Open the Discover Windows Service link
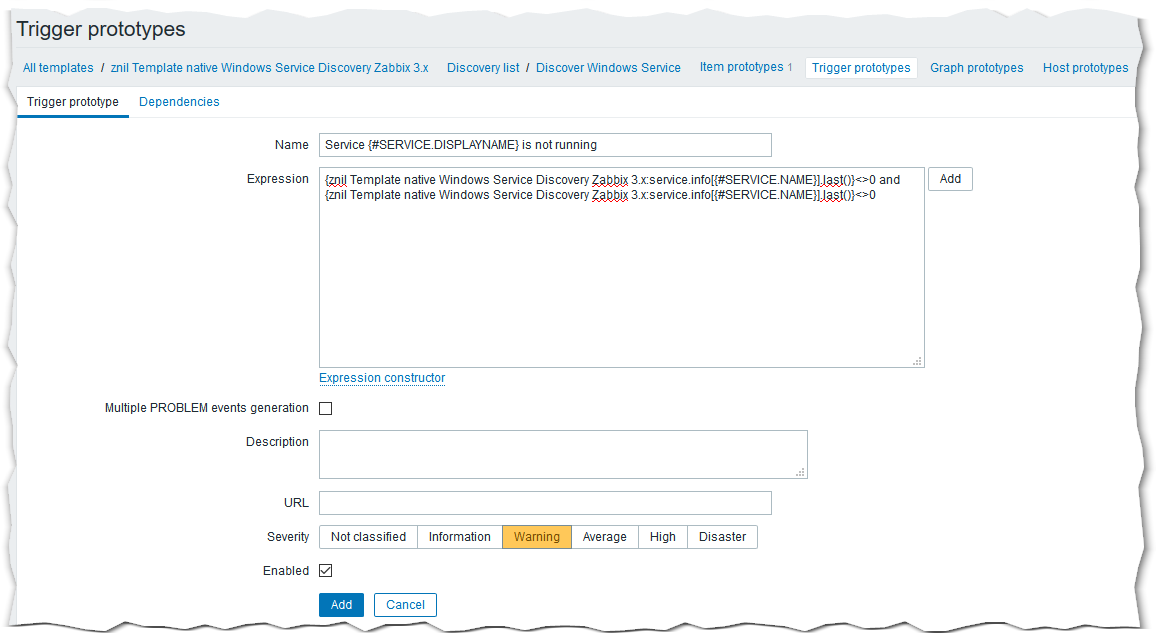This screenshot has height=643, width=1156. click(608, 68)
